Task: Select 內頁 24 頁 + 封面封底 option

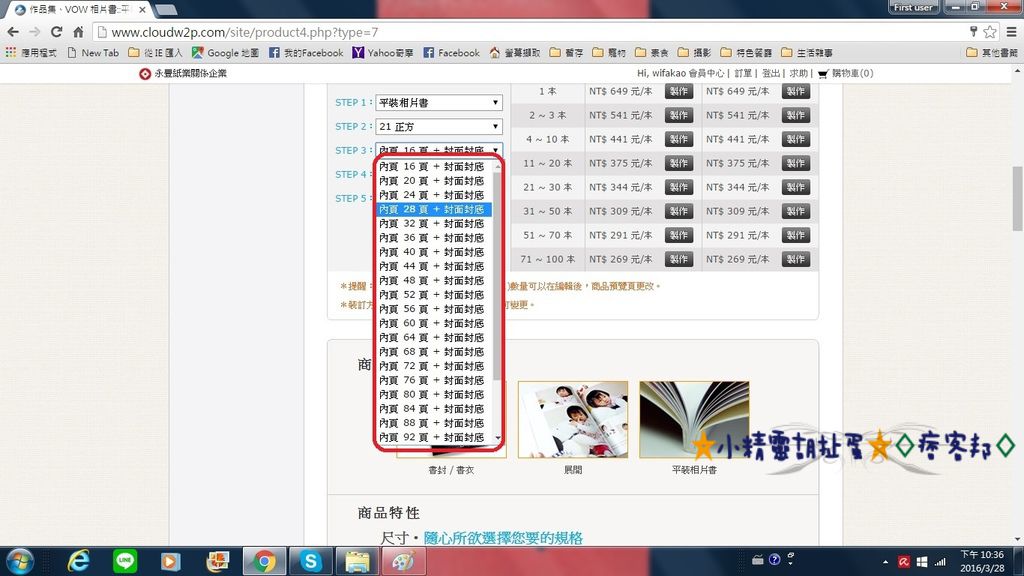Action: coord(432,195)
